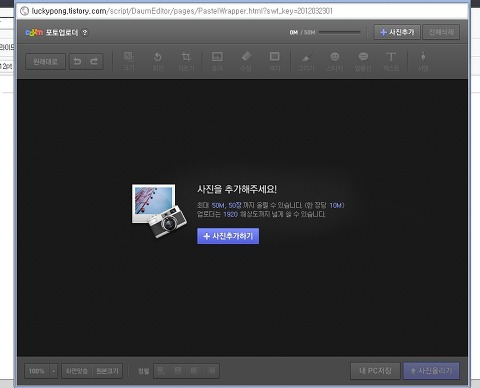The width and height of the screenshot is (480, 388).
Task: Click the heading text 사진을 추가해주세요!
Action: coord(237,189)
